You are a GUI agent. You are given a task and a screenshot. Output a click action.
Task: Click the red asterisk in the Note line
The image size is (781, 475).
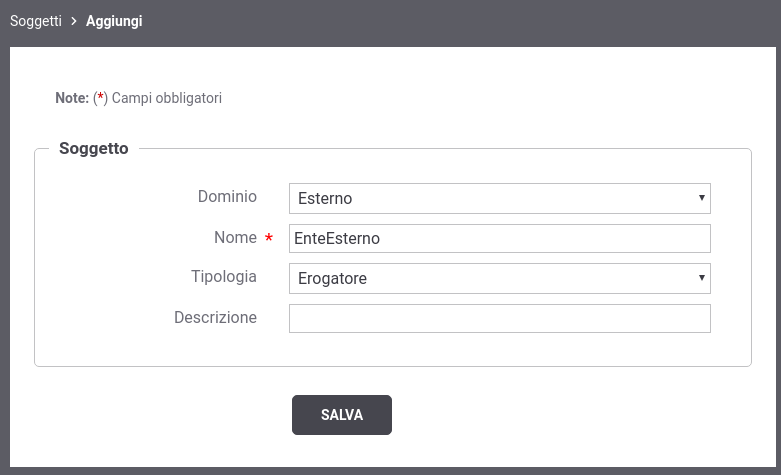coord(101,97)
